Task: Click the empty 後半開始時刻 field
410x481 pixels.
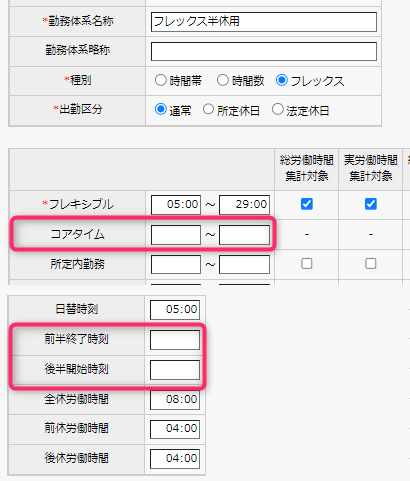Action: [175, 370]
